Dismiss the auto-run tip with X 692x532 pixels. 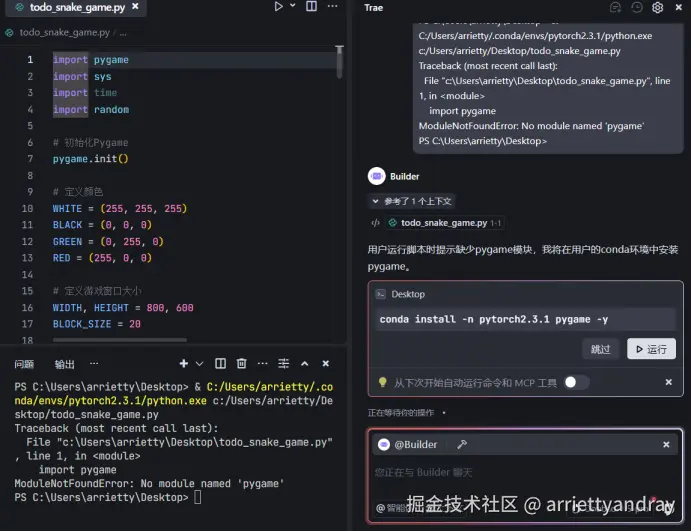click(x=669, y=382)
